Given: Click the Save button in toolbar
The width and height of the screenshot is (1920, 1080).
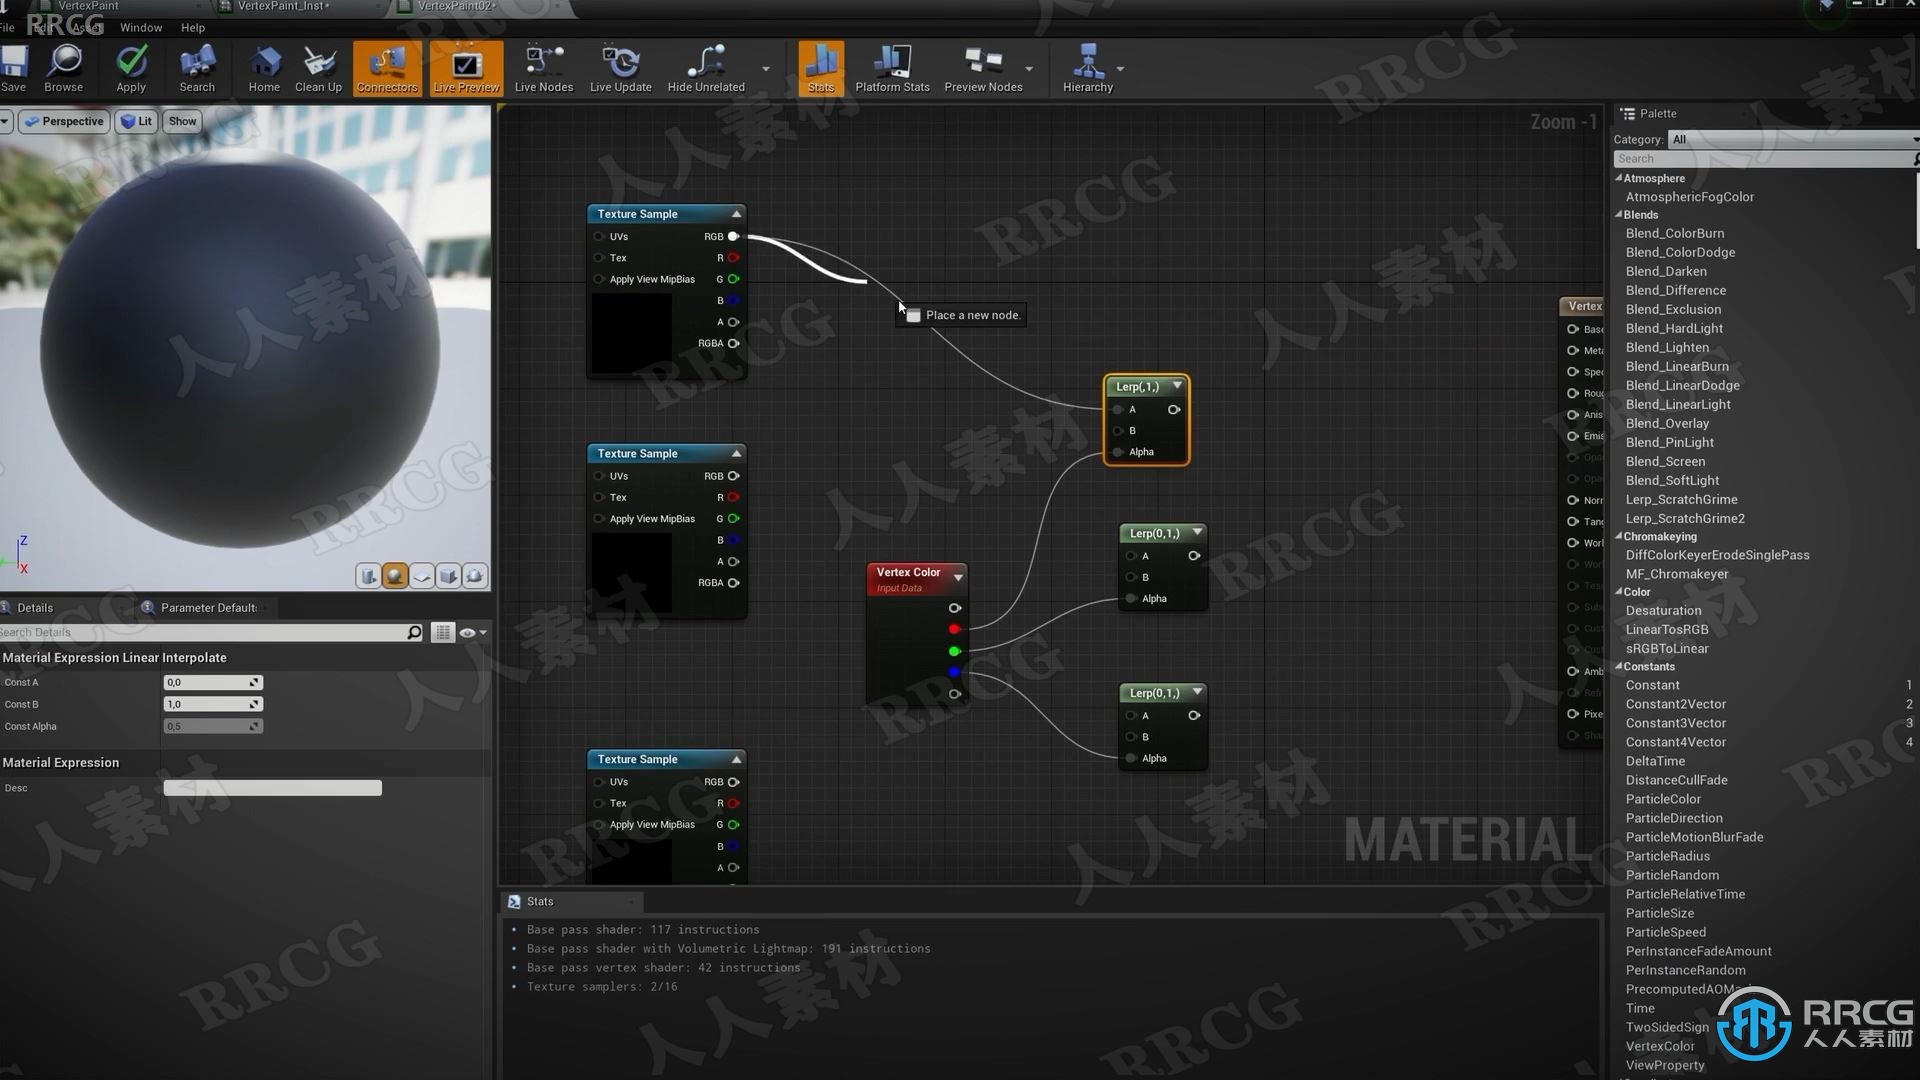Looking at the screenshot, I should [13, 66].
